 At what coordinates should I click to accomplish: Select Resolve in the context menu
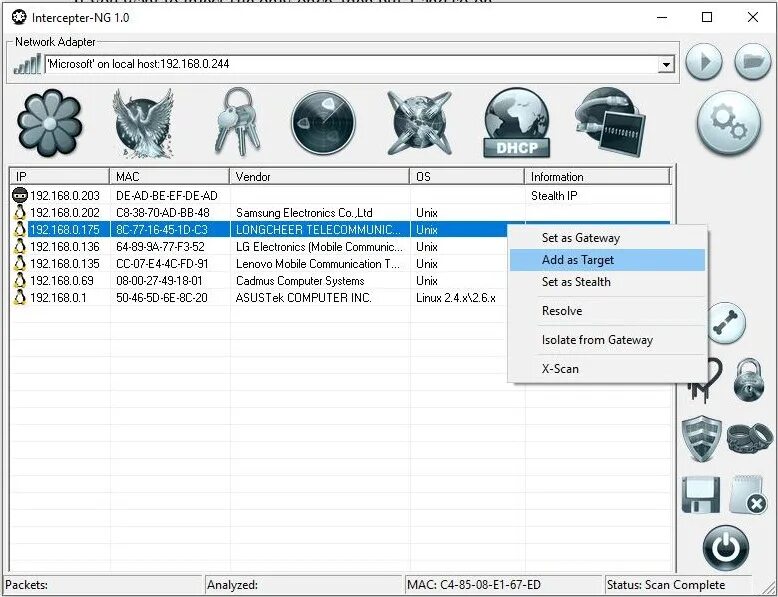coord(607,311)
